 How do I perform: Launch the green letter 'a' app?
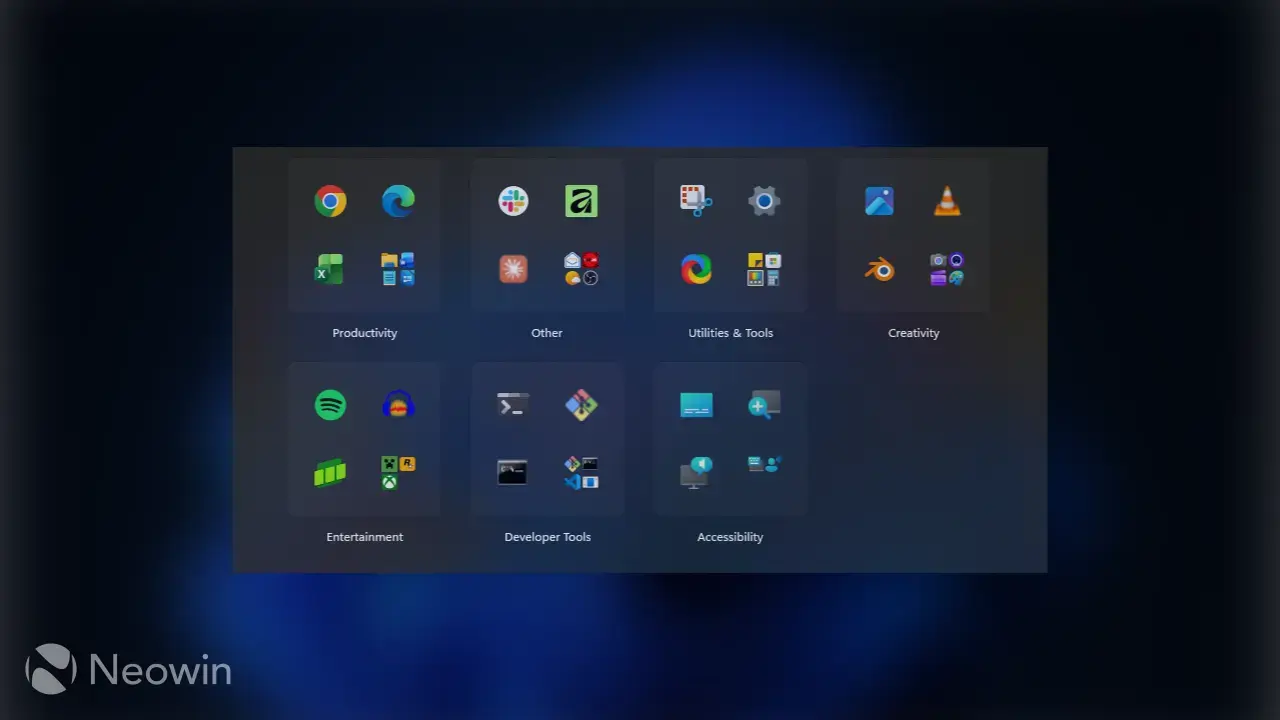coord(581,201)
